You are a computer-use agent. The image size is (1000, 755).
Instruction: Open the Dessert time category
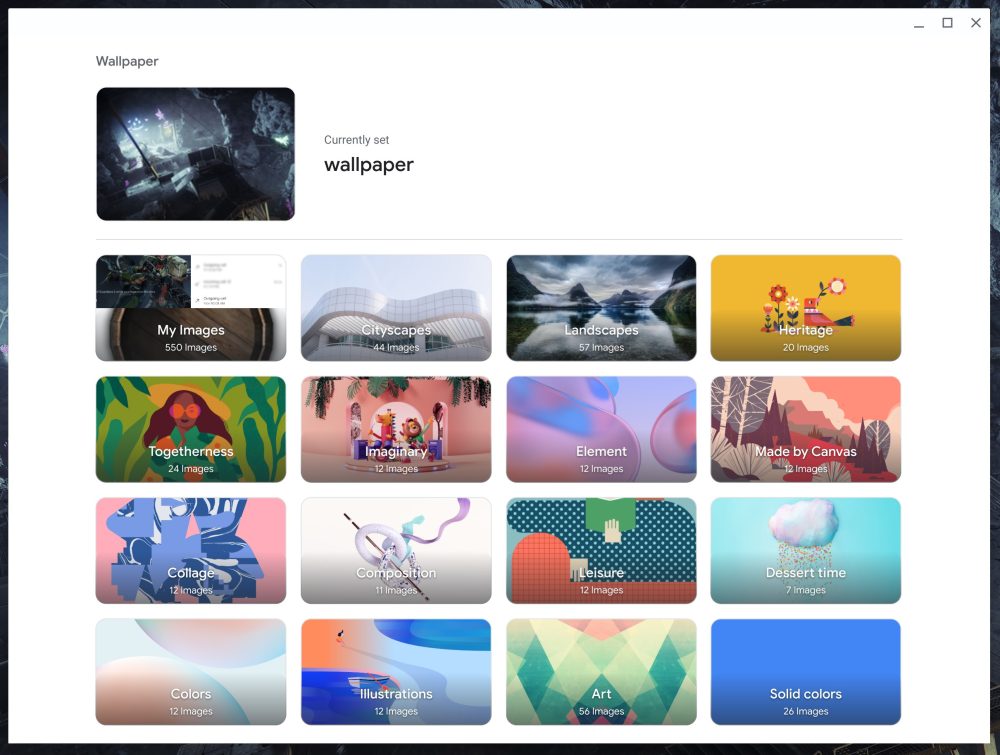pos(806,551)
